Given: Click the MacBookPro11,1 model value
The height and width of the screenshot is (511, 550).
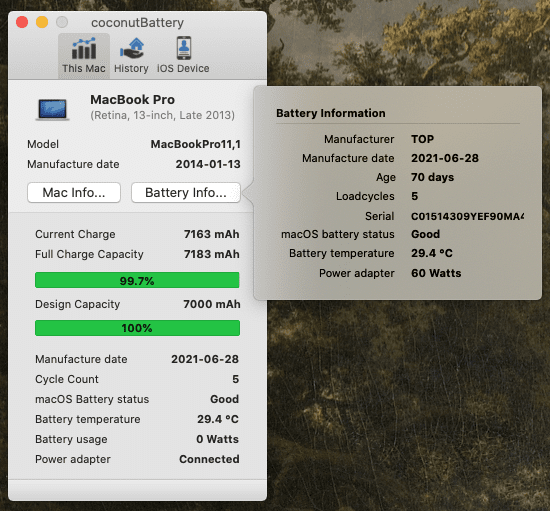Looking at the screenshot, I should [x=196, y=144].
